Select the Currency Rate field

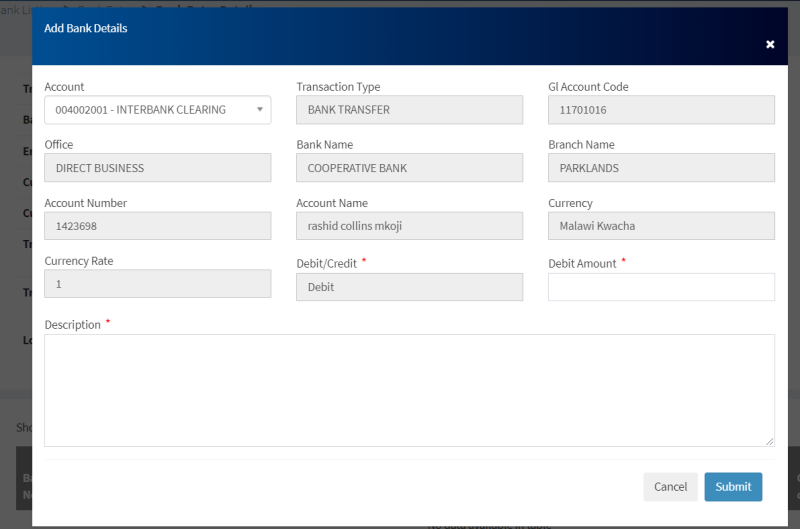click(x=157, y=284)
